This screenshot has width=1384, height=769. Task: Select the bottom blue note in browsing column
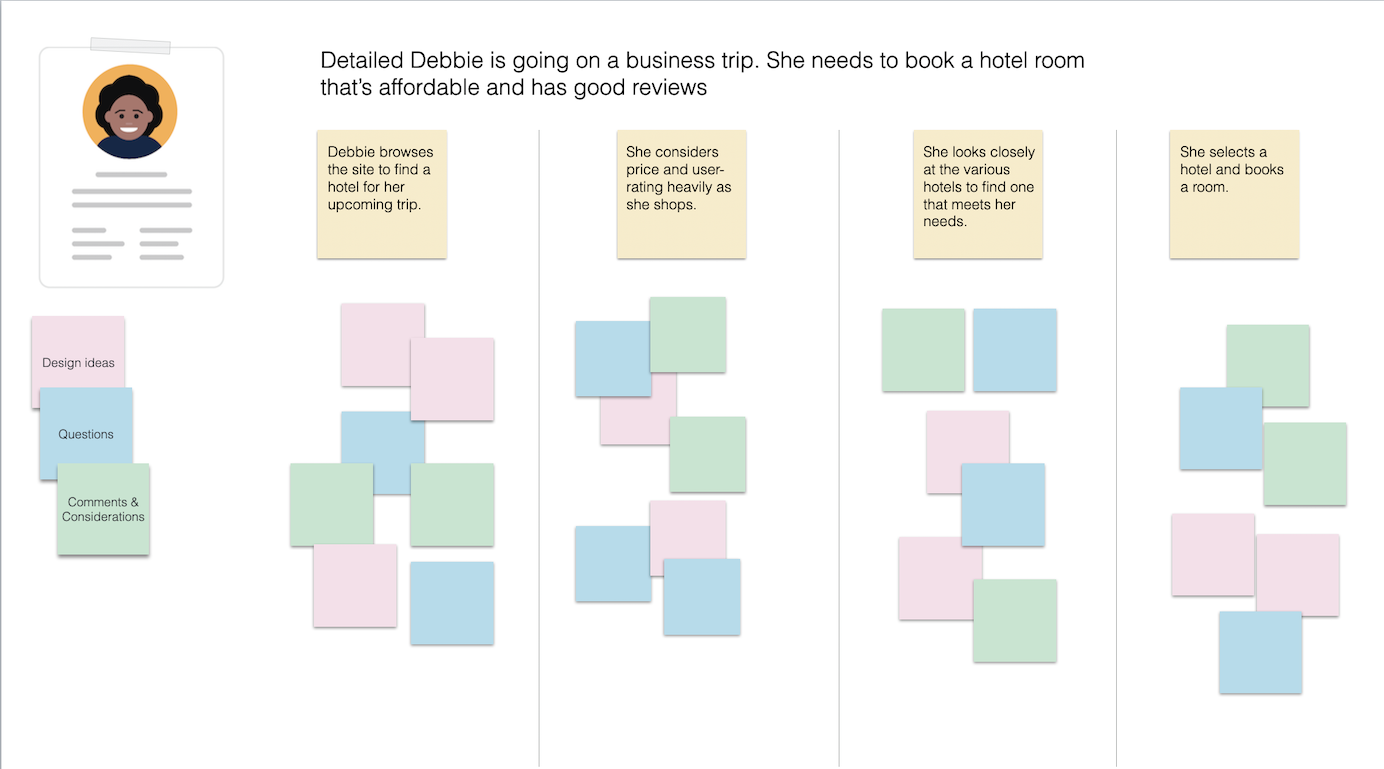pos(452,603)
